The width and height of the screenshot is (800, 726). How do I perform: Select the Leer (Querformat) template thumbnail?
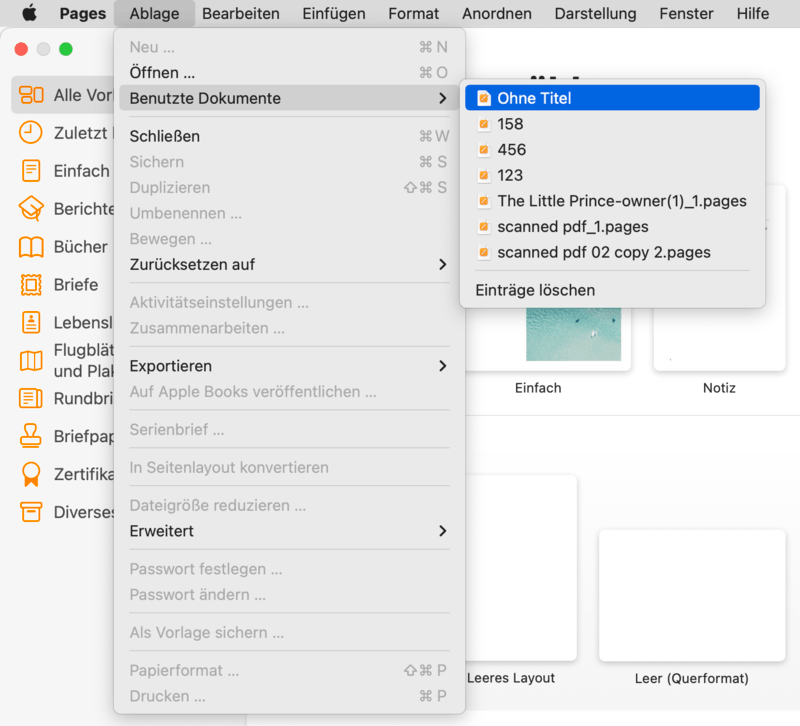[x=691, y=594]
